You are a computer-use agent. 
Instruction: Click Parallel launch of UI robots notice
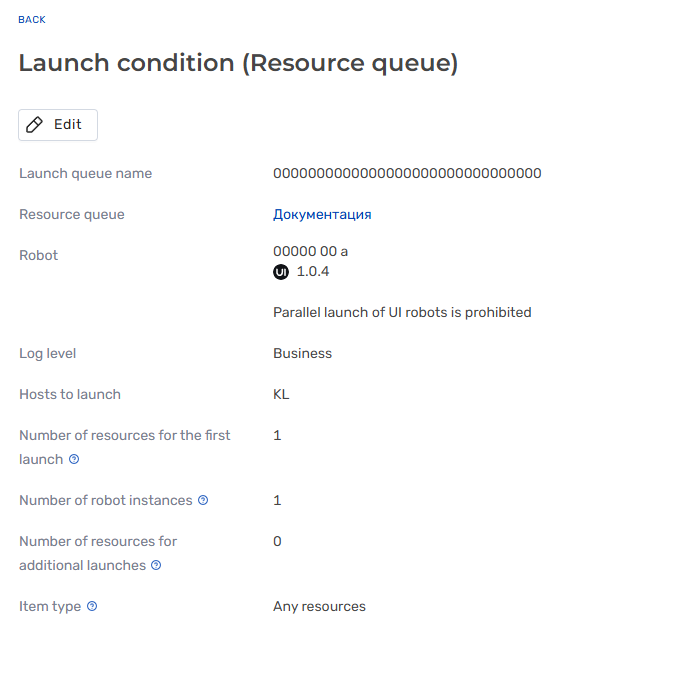402,312
